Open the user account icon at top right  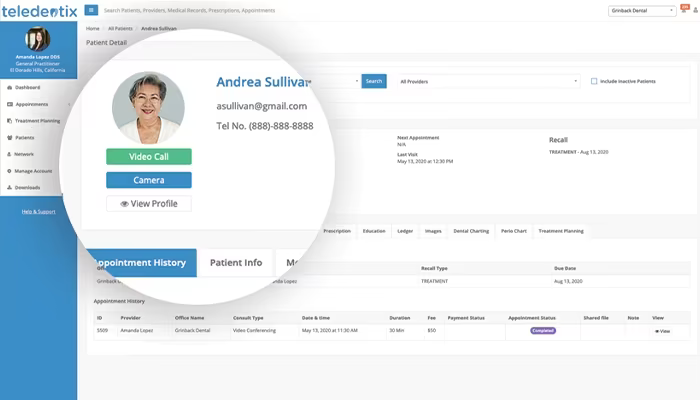(x=696, y=10)
